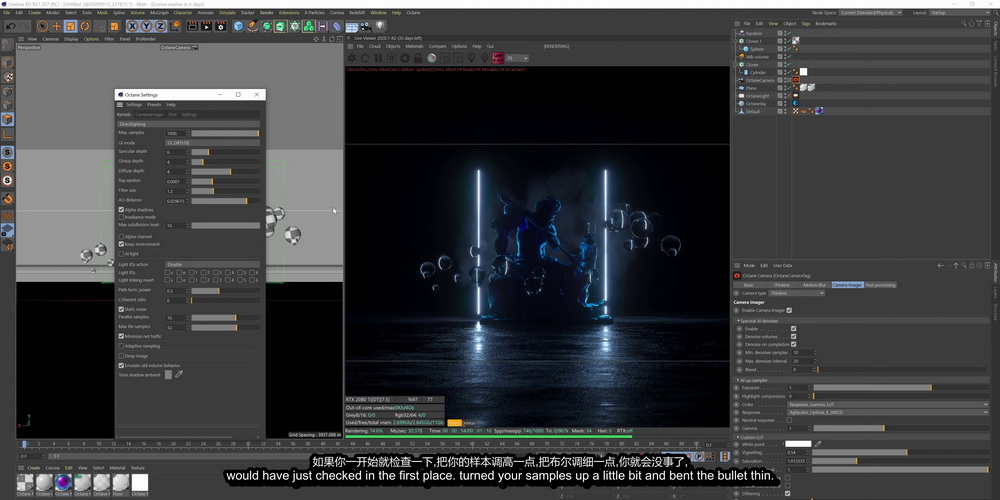The image size is (1000, 500).
Task: Toggle lock resolution padlock in Live Viewer
Action: (418, 58)
